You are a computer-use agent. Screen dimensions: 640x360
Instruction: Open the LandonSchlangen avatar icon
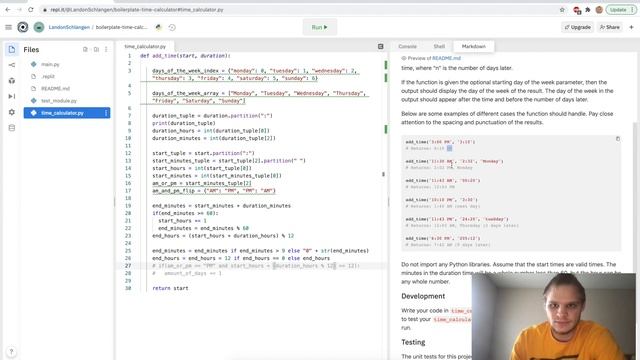tap(39, 27)
